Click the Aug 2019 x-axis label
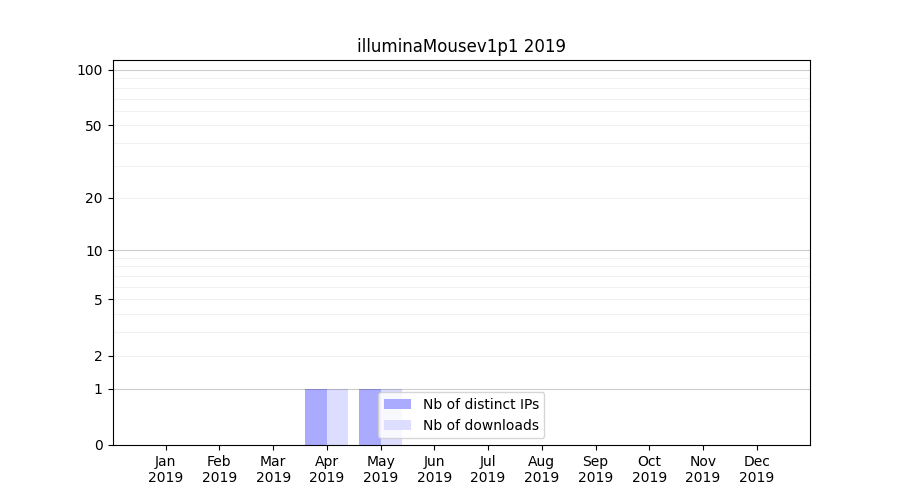The width and height of the screenshot is (900, 500). click(541, 469)
